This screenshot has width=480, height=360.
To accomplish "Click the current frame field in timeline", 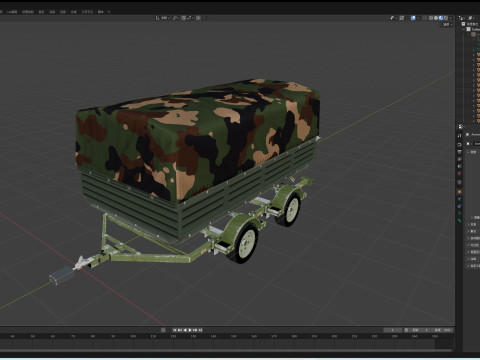I will tap(392, 330).
